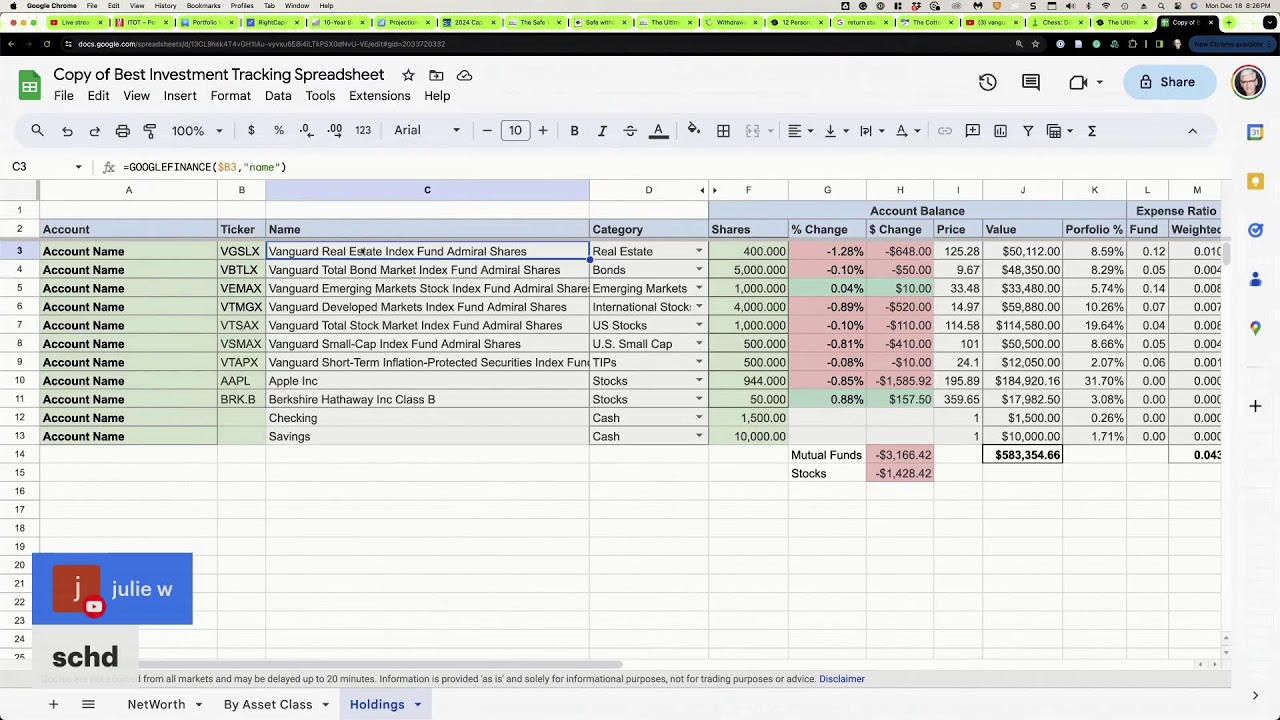Open the Name box dropdown arrow
This screenshot has width=1280, height=720.
point(78,167)
